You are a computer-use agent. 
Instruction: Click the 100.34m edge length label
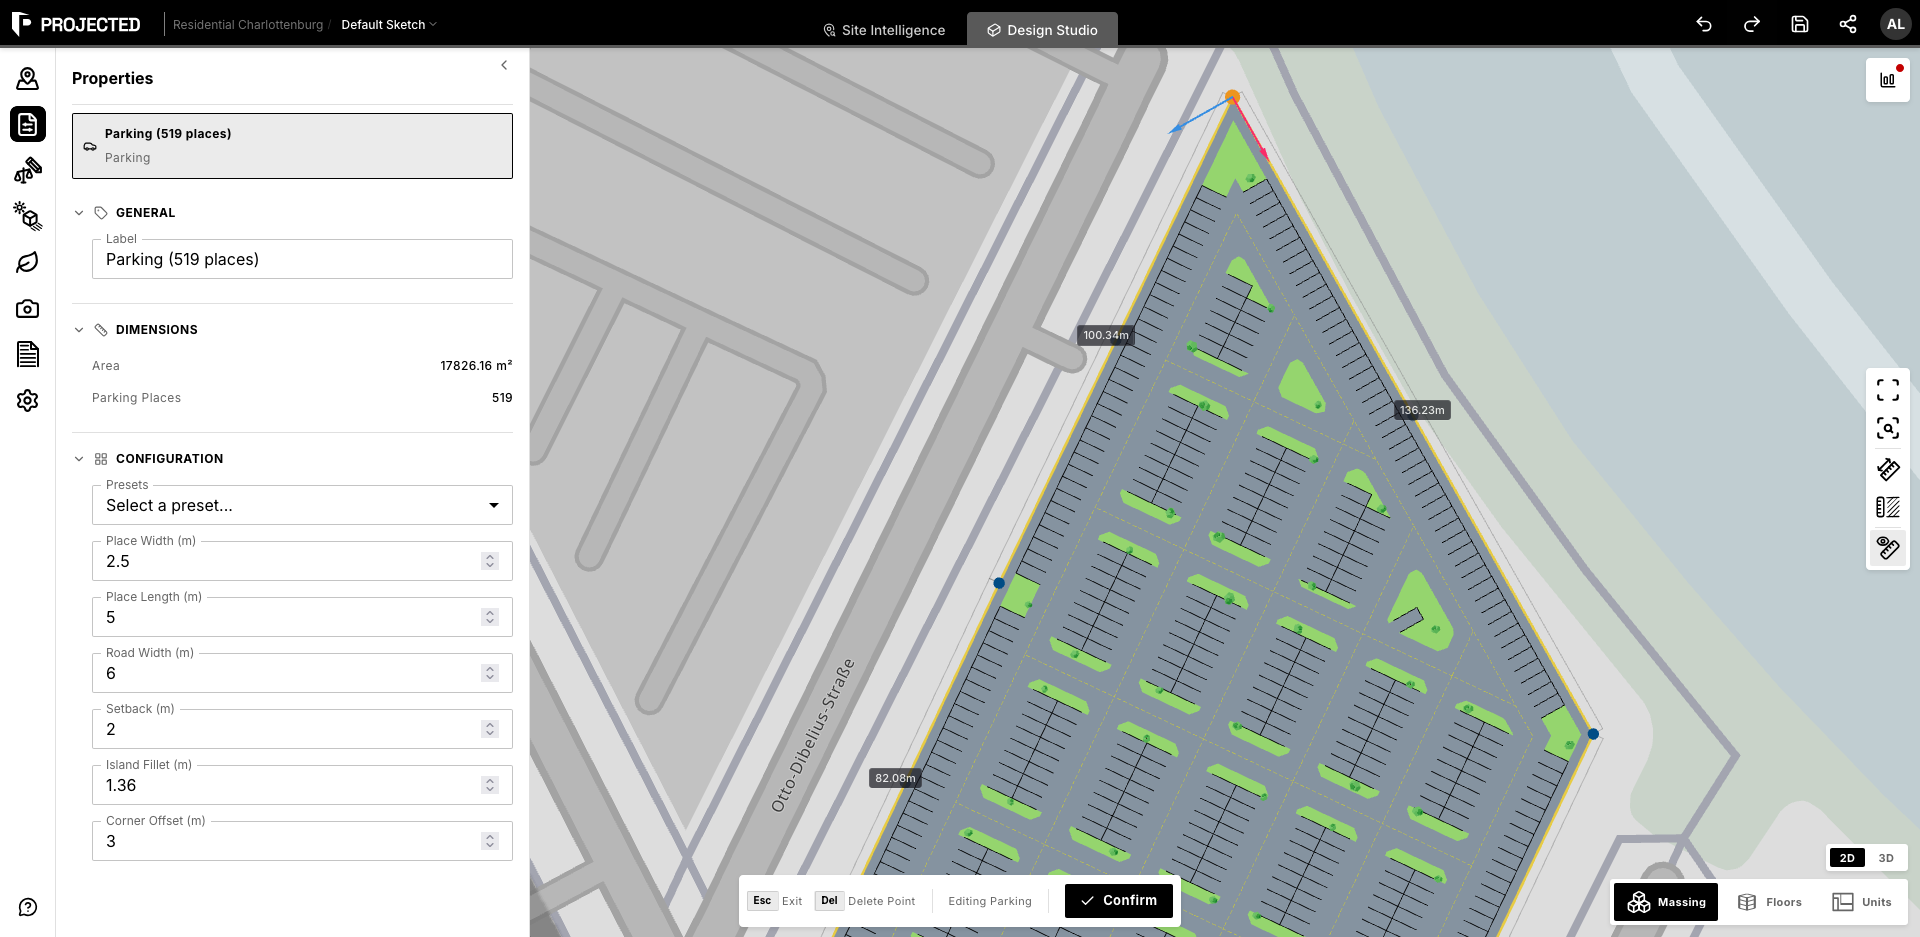[x=1106, y=335]
